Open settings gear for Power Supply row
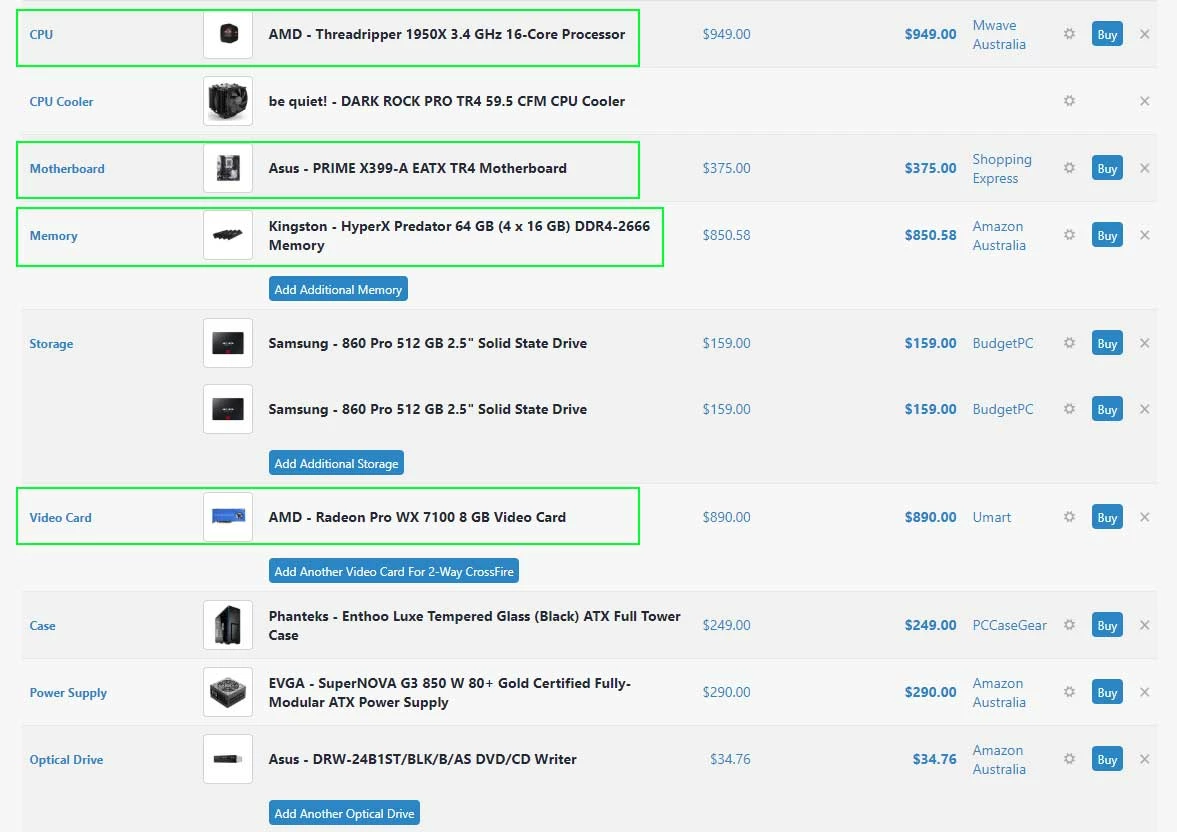1177x832 pixels. coord(1069,692)
